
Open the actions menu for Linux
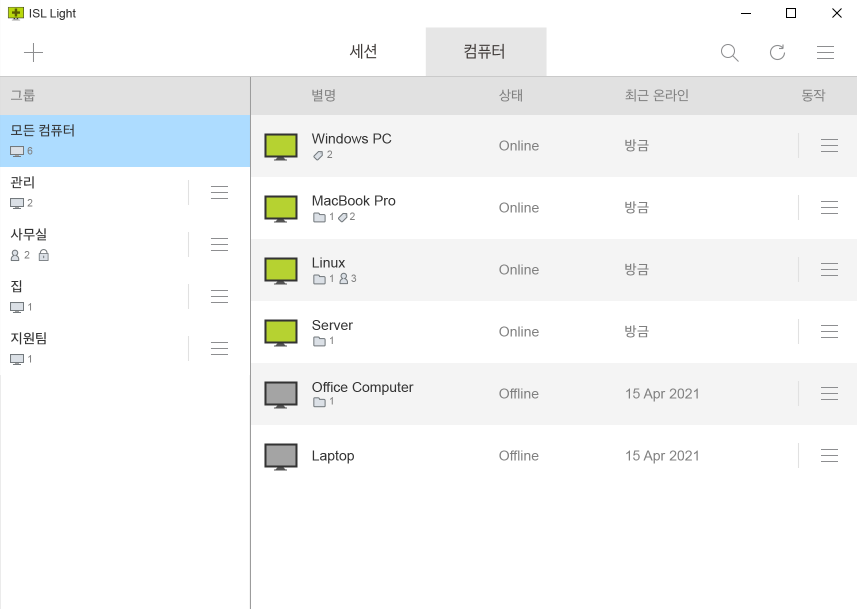[x=829, y=269]
